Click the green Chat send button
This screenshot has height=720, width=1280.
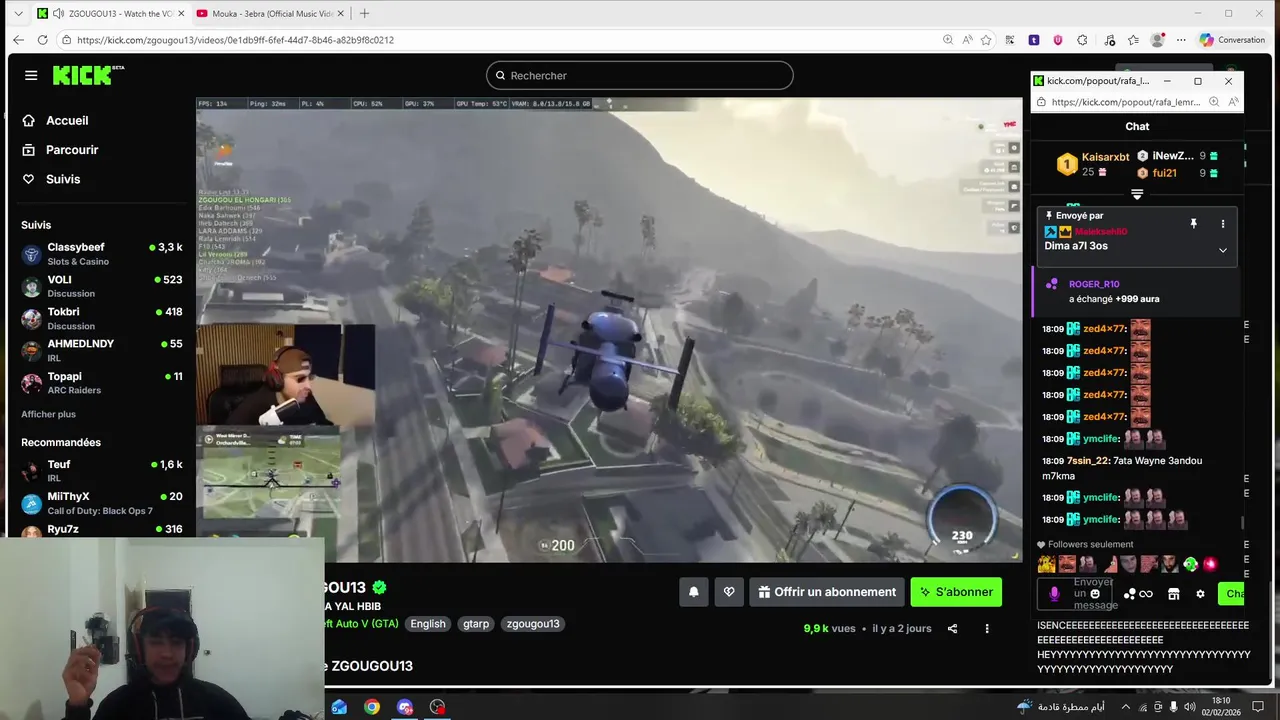1232,594
